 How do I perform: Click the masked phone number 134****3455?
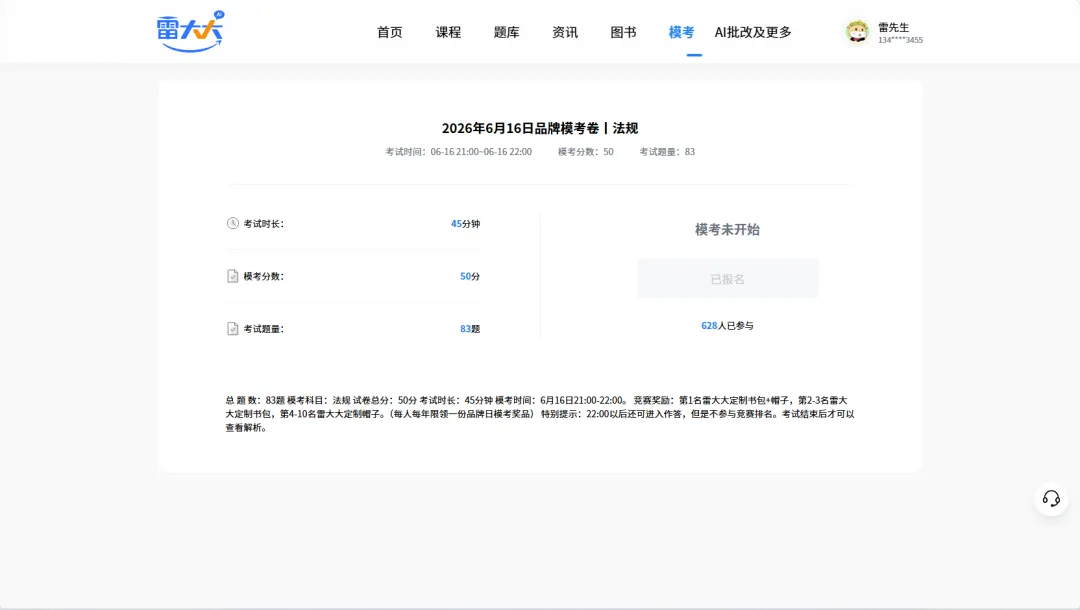(x=900, y=40)
